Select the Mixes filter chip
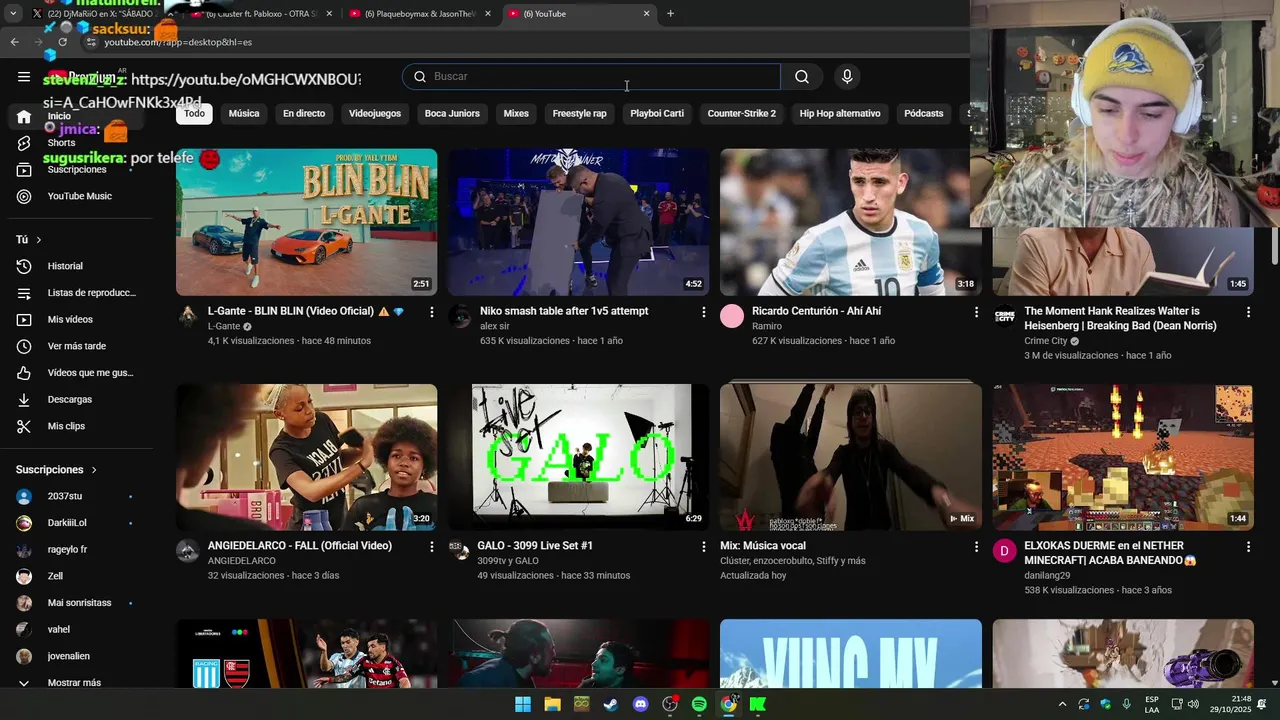Viewport: 1280px width, 720px height. pos(516,114)
